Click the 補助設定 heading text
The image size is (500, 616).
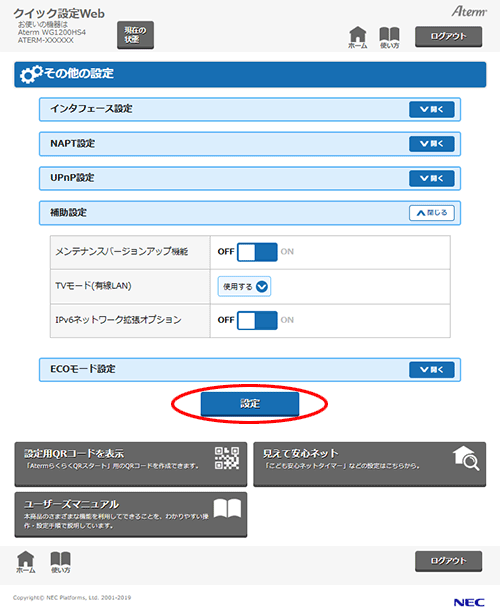tap(68, 213)
